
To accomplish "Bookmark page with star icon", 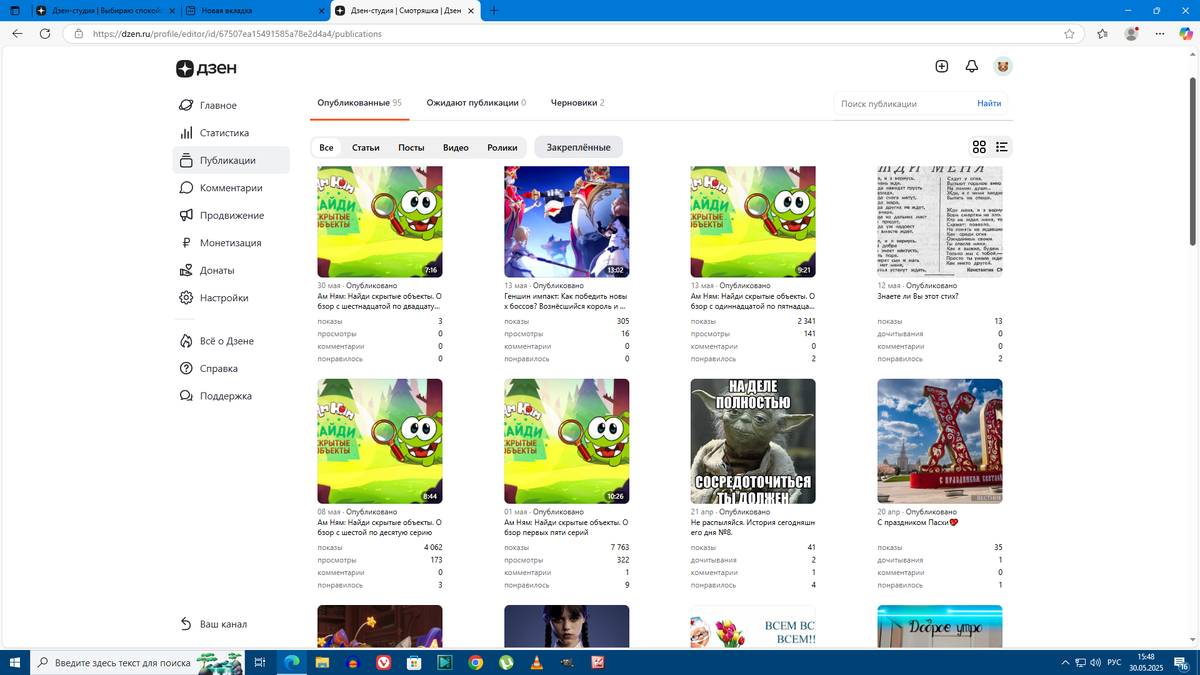I will click(1069, 33).
